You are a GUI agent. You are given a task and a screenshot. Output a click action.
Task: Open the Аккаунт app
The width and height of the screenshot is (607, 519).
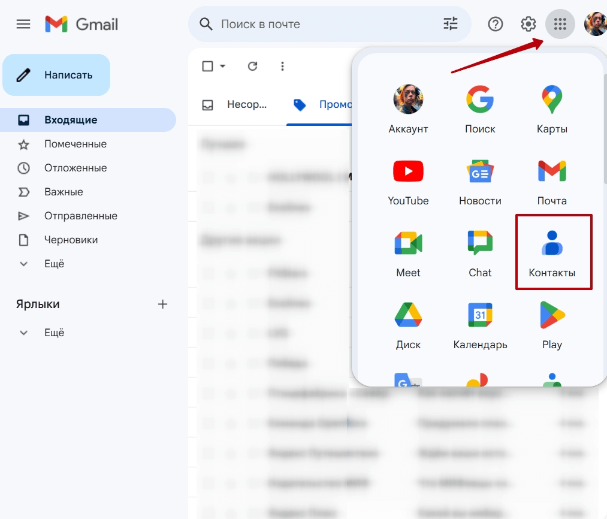point(408,109)
